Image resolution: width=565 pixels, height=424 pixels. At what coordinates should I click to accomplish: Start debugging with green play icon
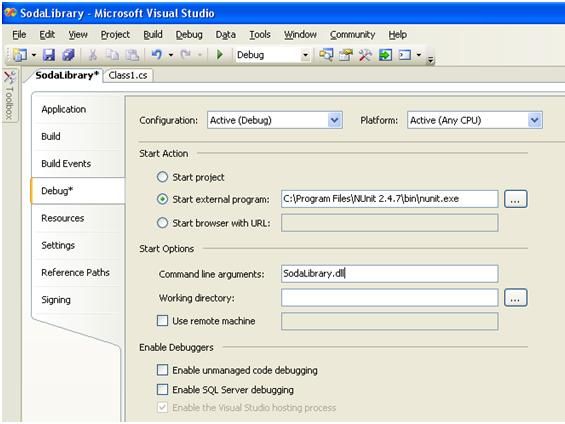coord(219,55)
